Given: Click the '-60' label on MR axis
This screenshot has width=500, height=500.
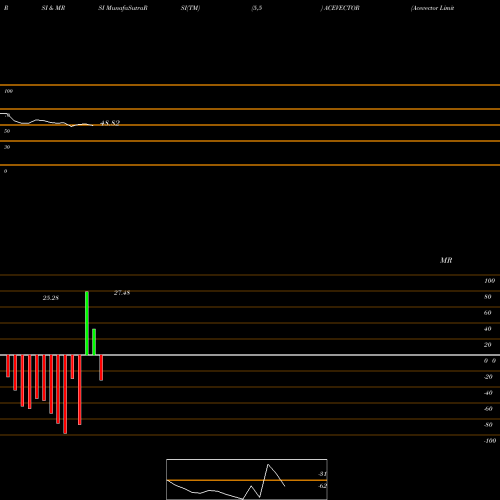Looking at the screenshot, I should tap(488, 409).
